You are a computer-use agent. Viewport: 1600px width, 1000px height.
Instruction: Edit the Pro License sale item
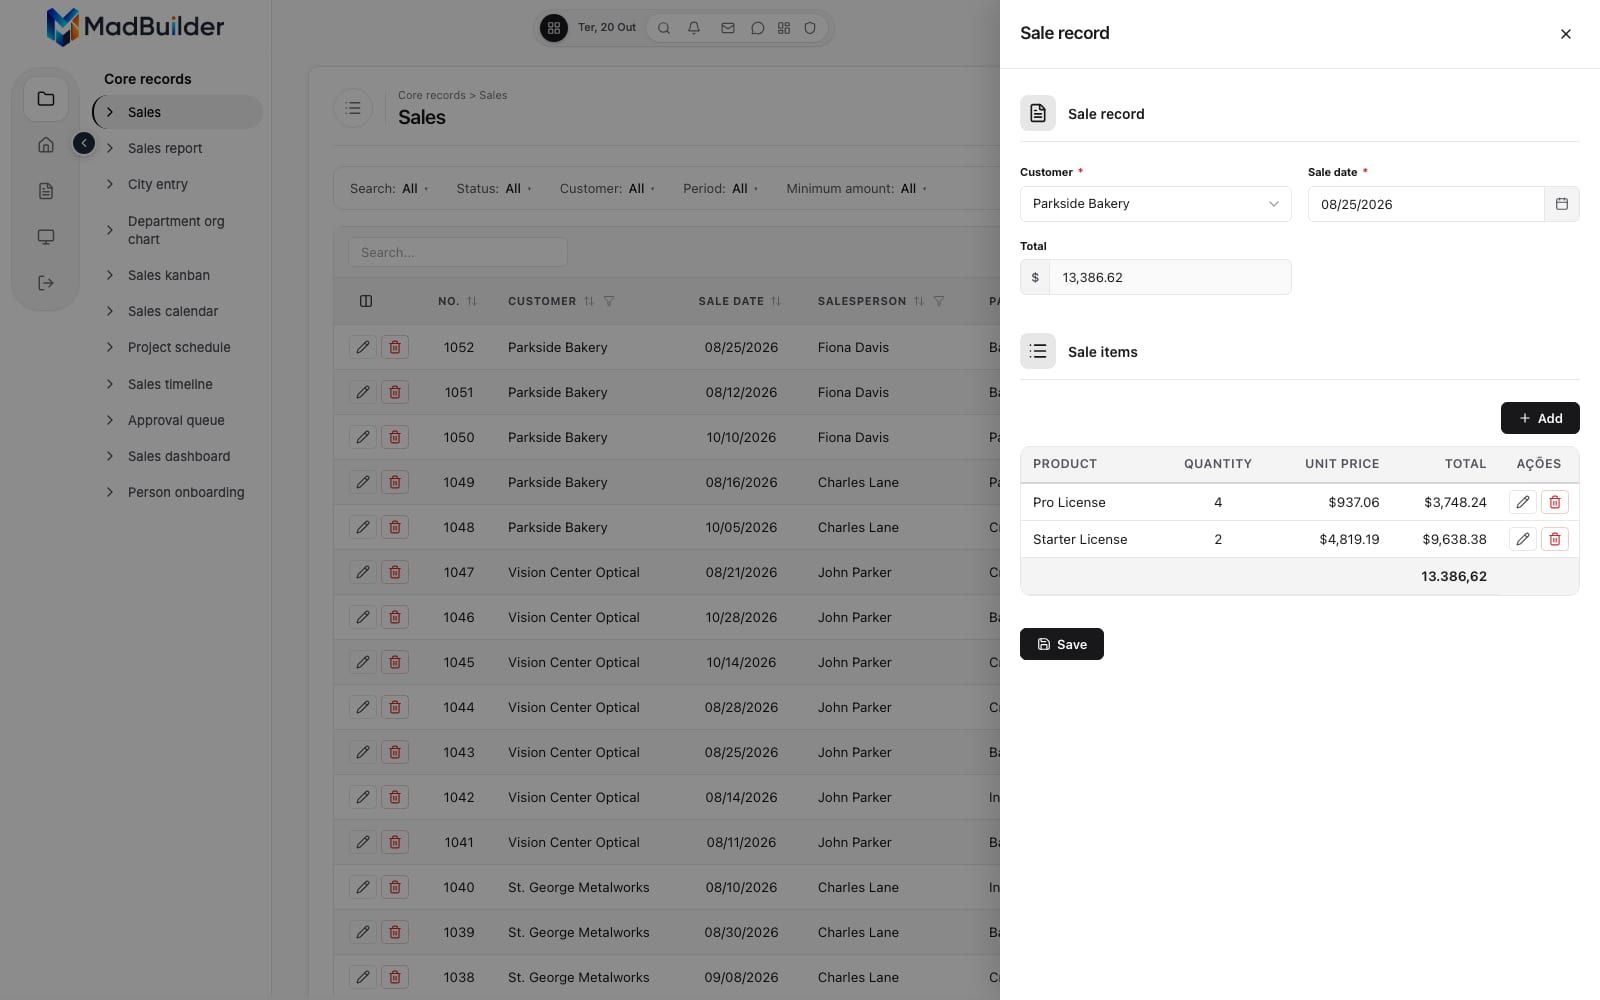coord(1522,502)
